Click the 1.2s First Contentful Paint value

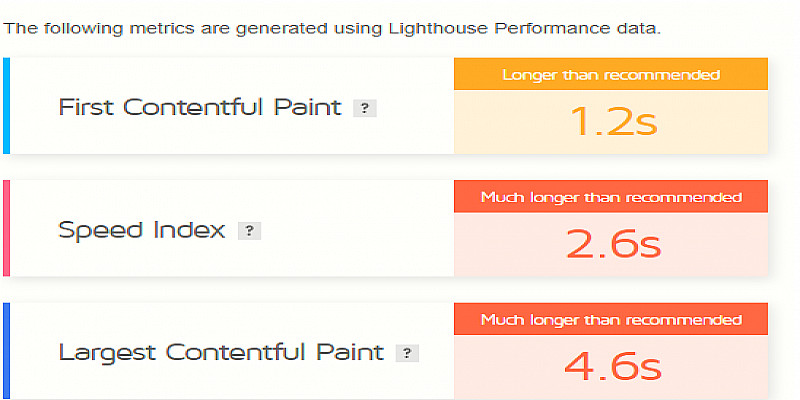click(x=610, y=122)
